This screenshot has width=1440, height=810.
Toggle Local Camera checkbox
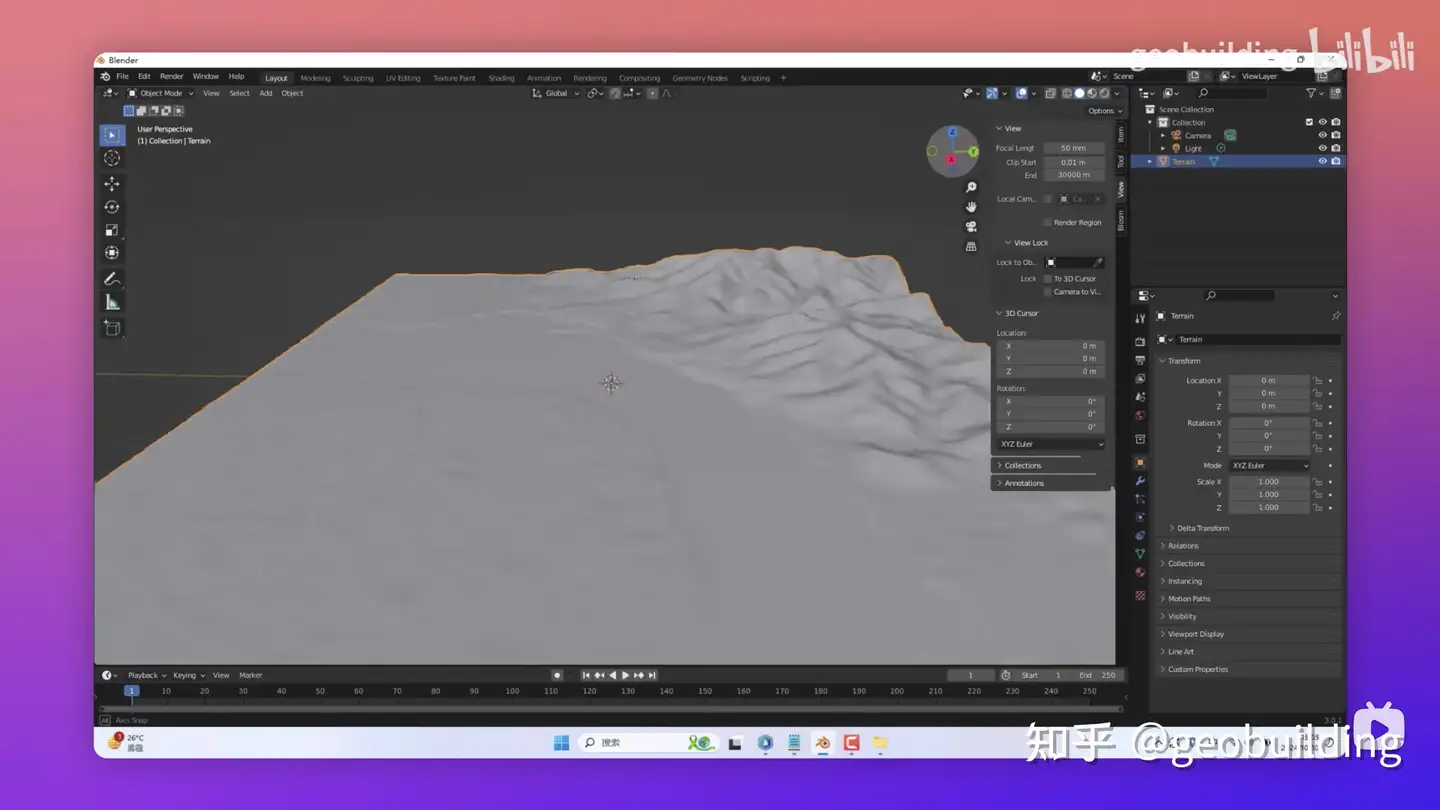(x=1047, y=199)
